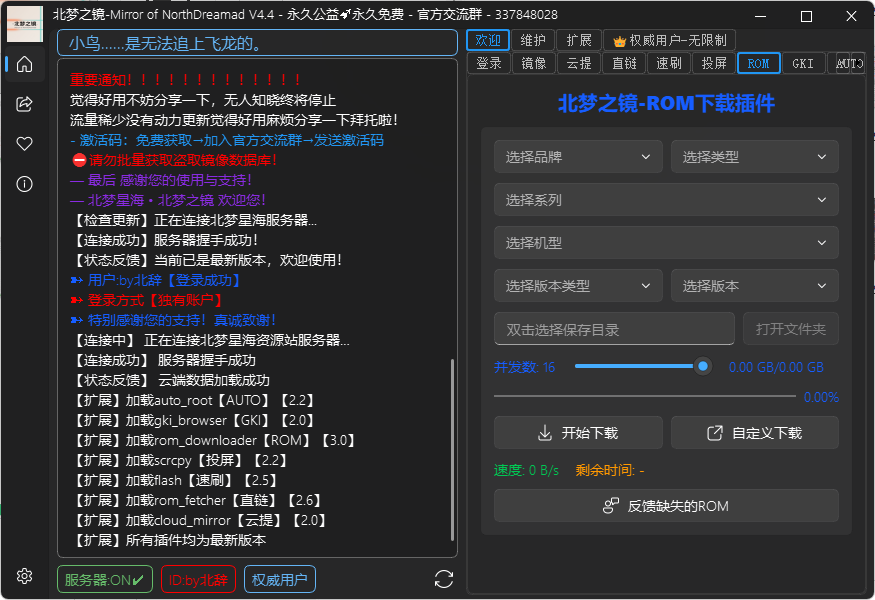Viewport: 875px width, 600px height.
Task: Open the 选择版本类型 dropdown
Action: tap(578, 285)
